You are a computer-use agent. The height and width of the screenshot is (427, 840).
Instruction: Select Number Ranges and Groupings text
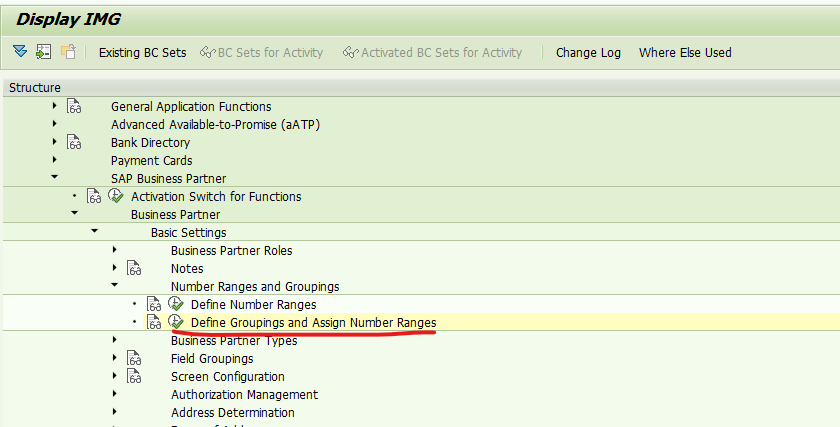coord(255,287)
